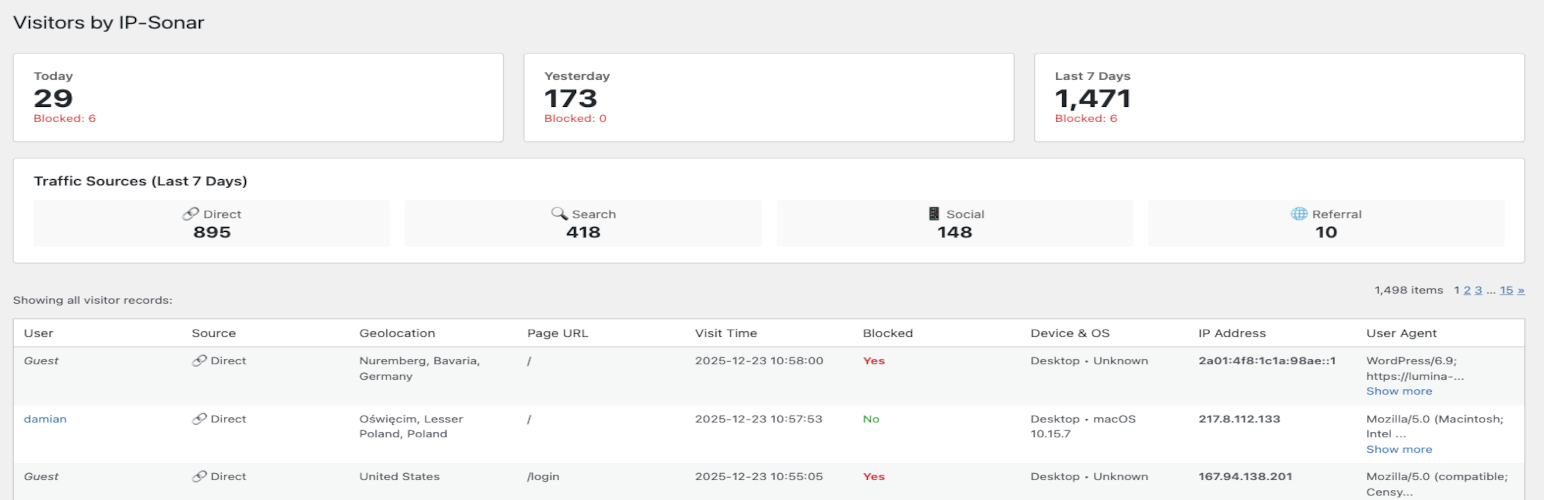Click the link icon in /login row Source

pos(199,477)
